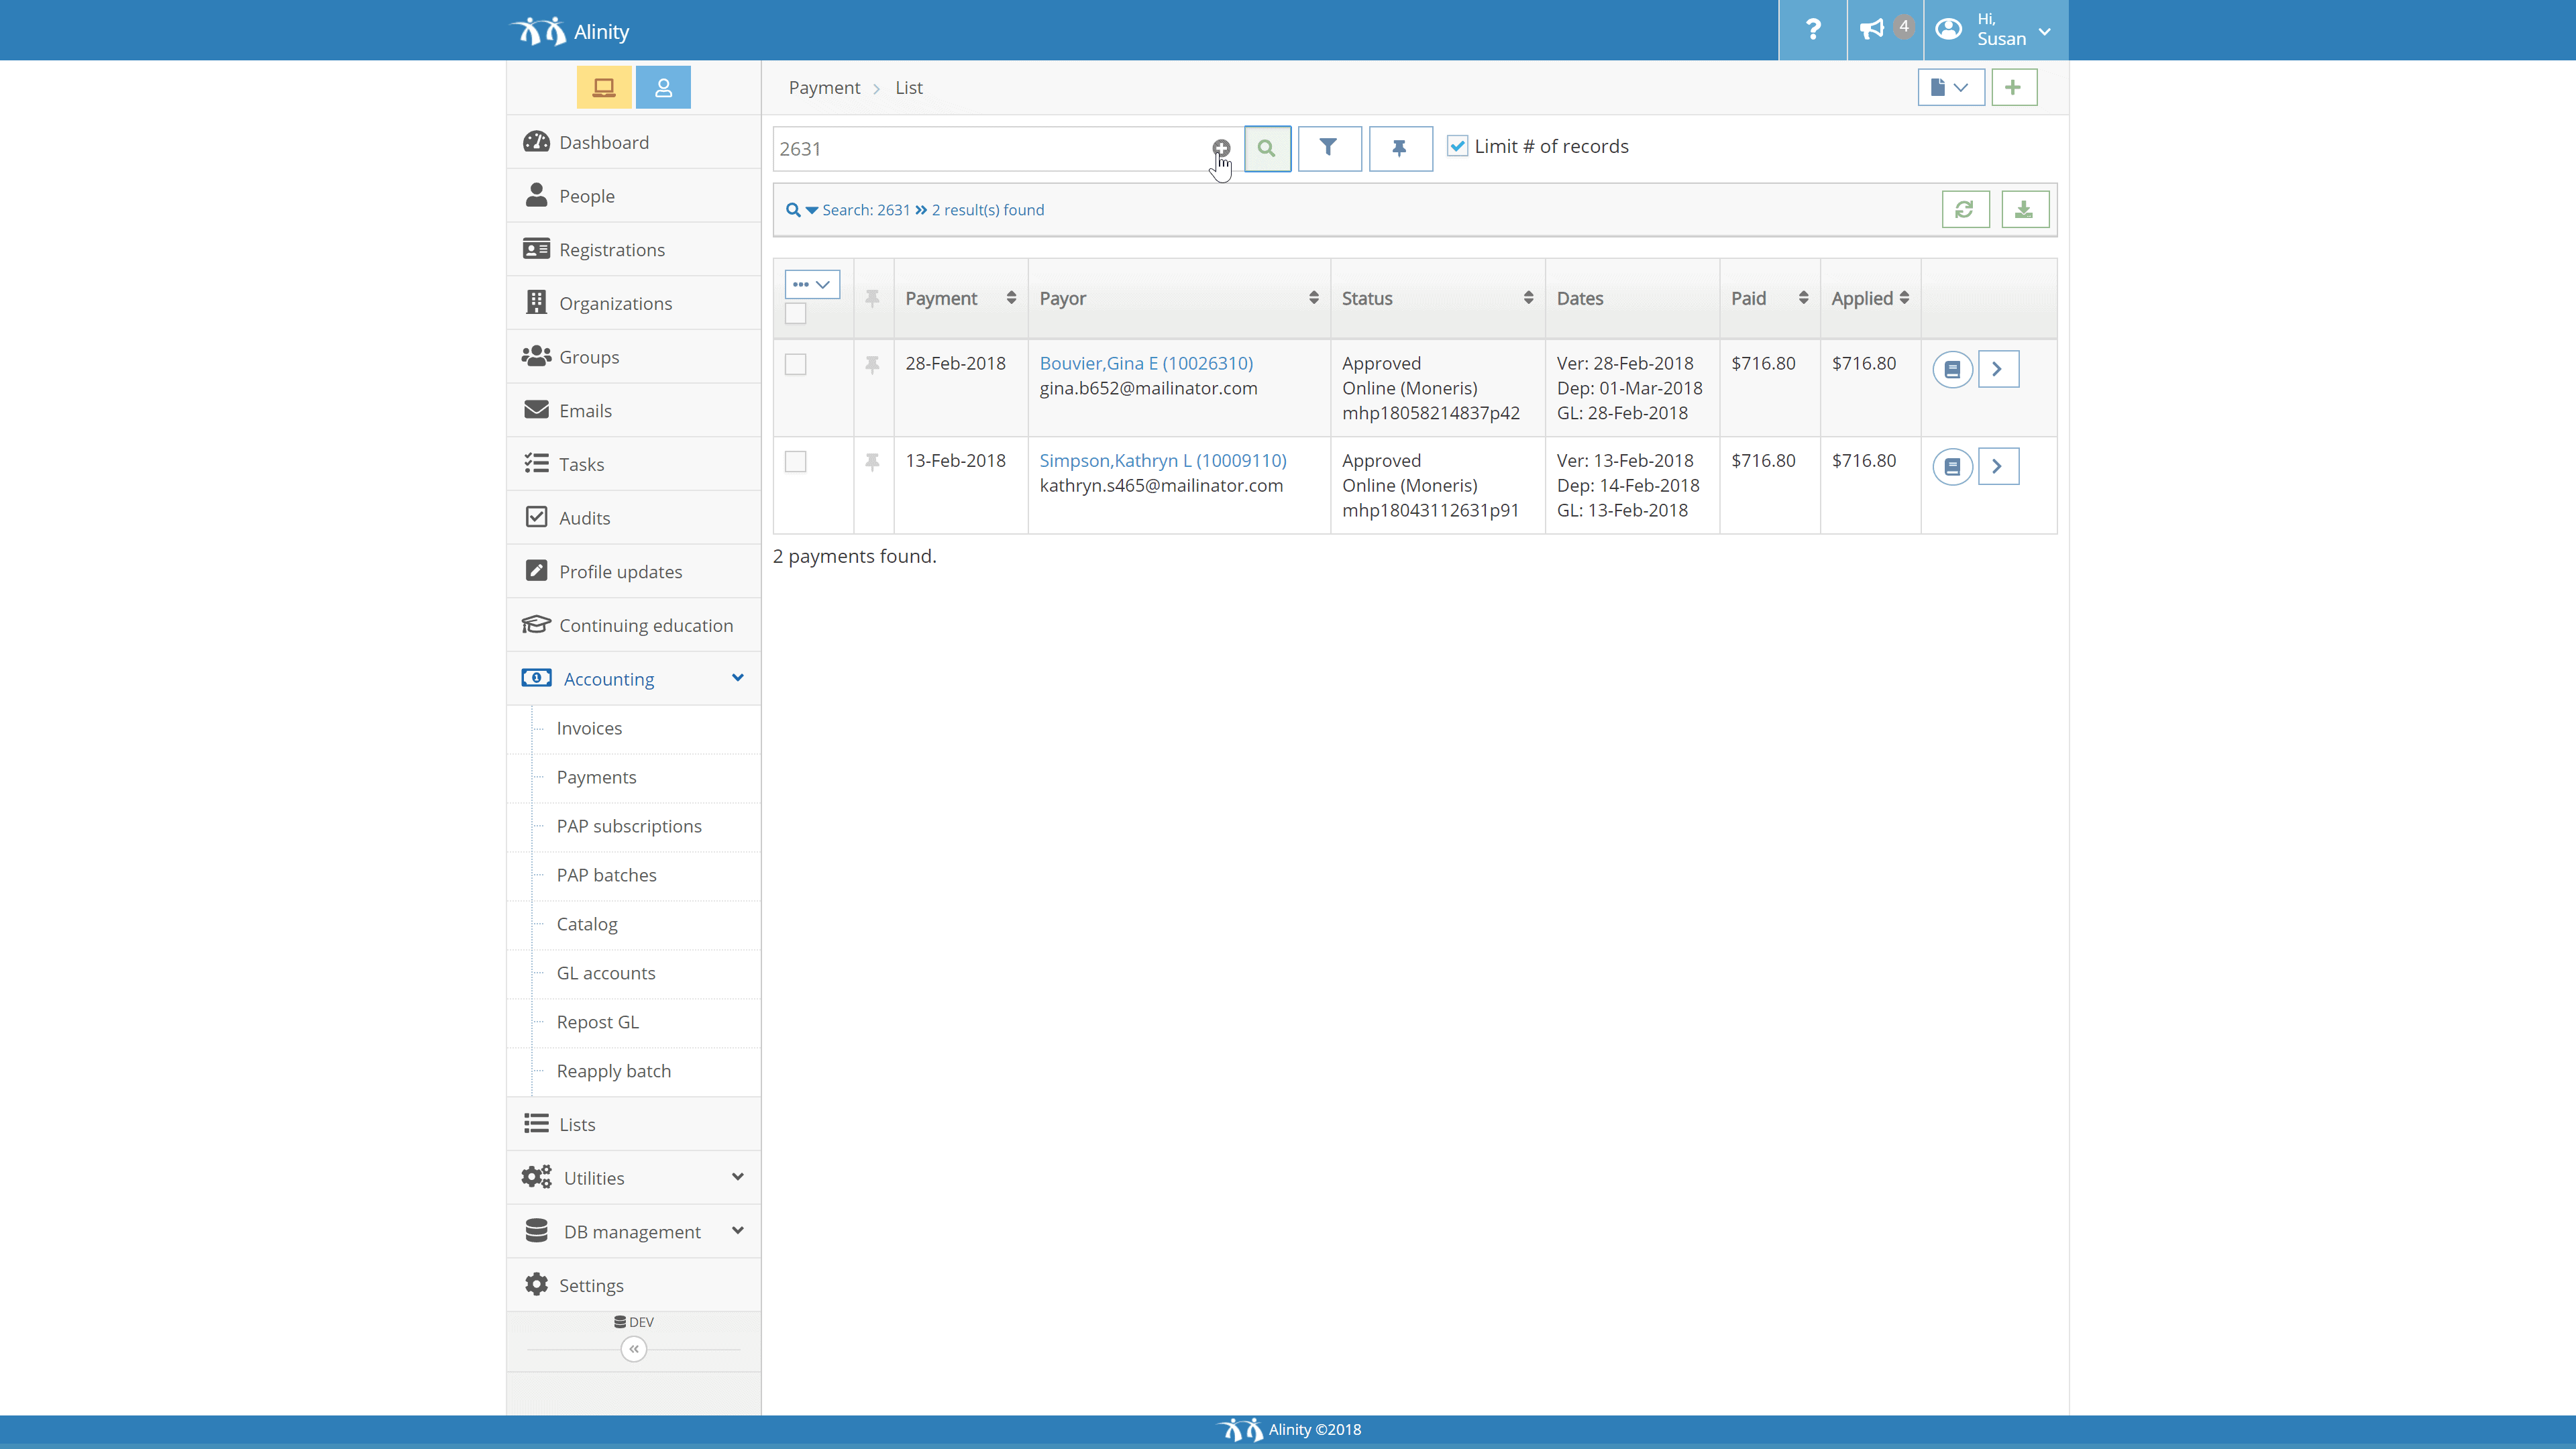Open Registrations menu item
This screenshot has height=1449, width=2576.
click(634, 250)
